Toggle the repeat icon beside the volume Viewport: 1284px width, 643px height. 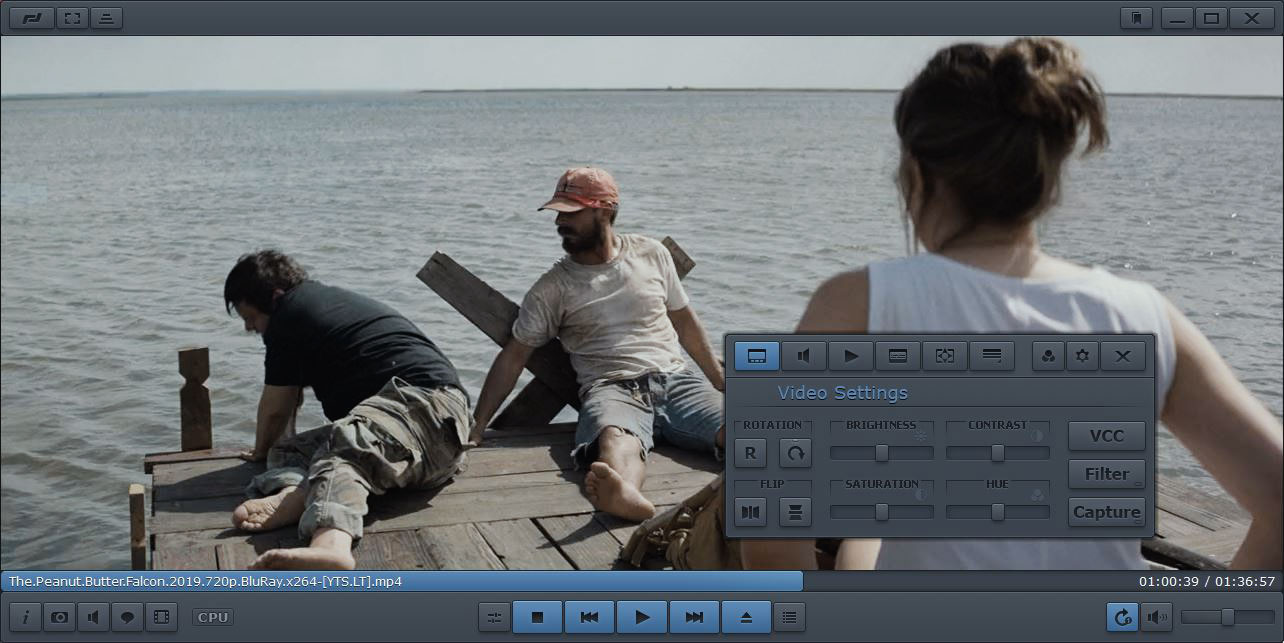(1122, 617)
